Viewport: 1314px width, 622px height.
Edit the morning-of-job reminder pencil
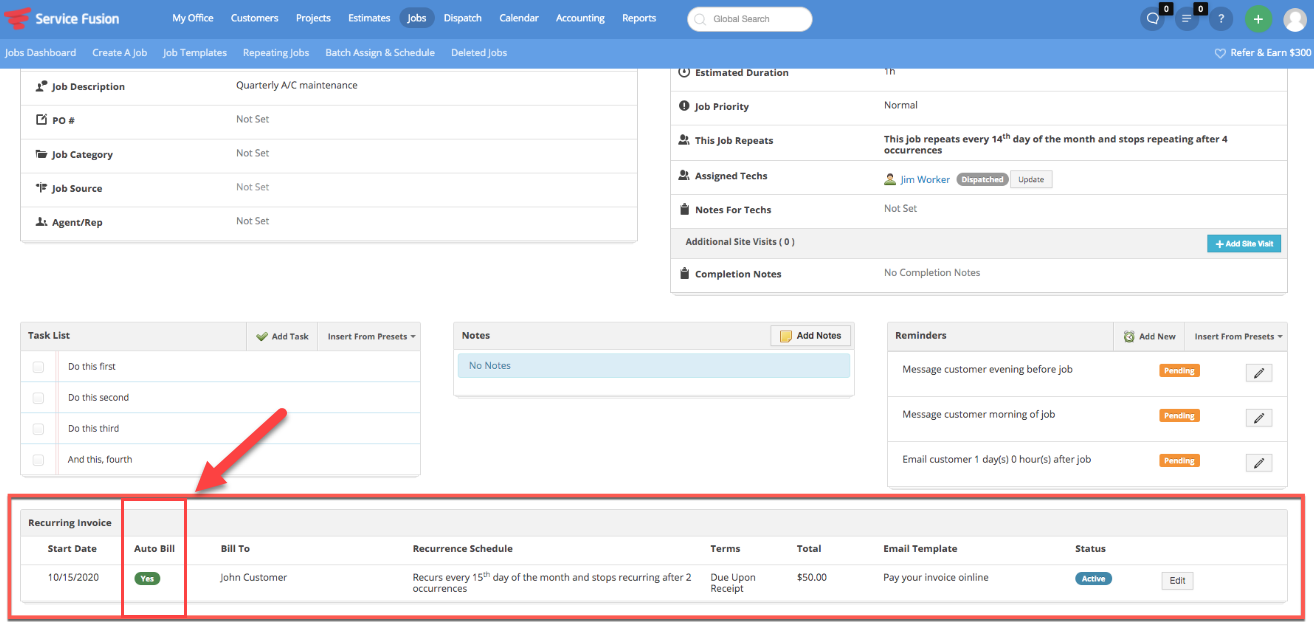(x=1259, y=418)
